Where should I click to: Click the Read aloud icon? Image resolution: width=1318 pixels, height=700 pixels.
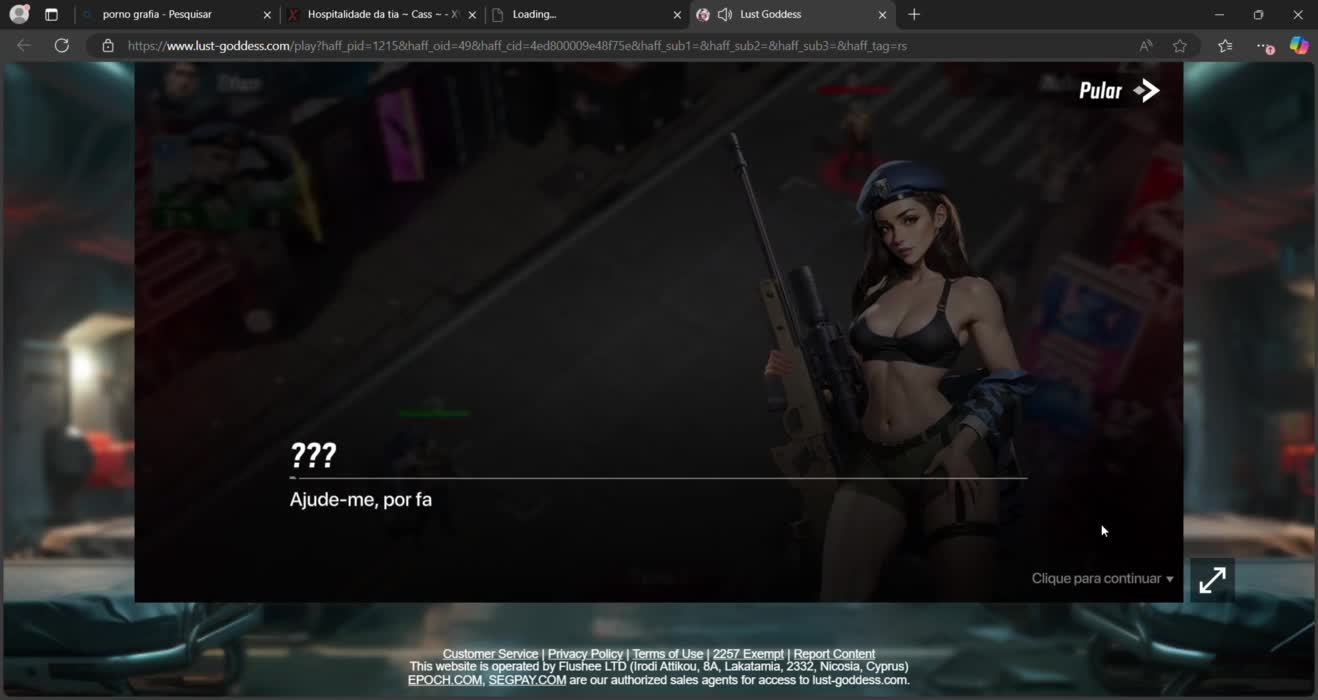point(1146,46)
